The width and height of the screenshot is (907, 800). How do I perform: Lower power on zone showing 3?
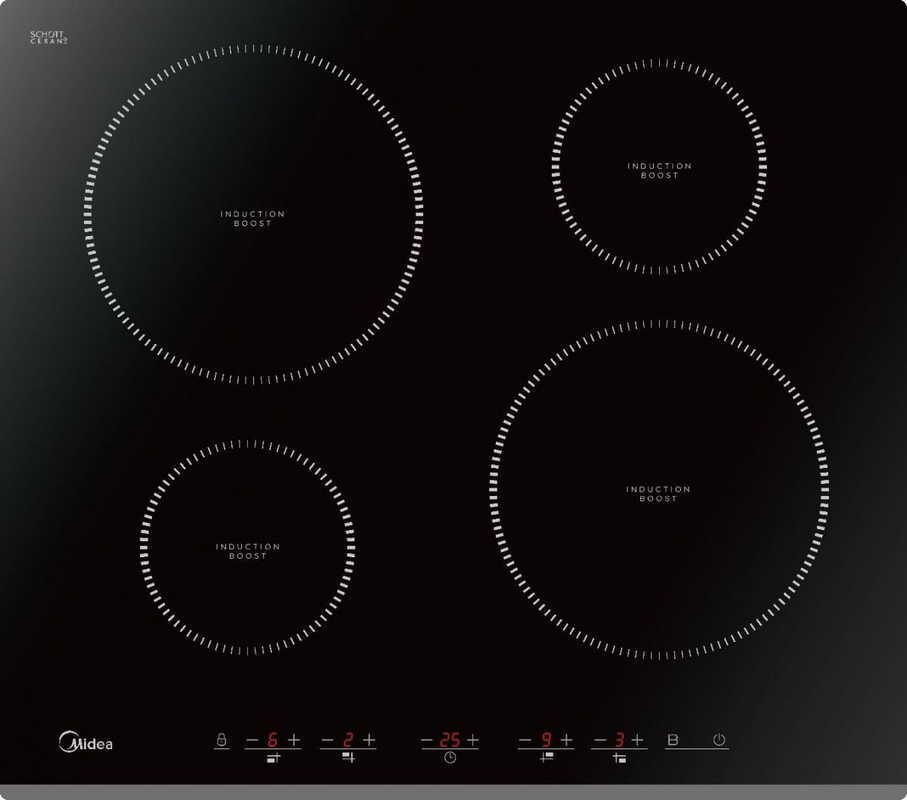point(600,740)
